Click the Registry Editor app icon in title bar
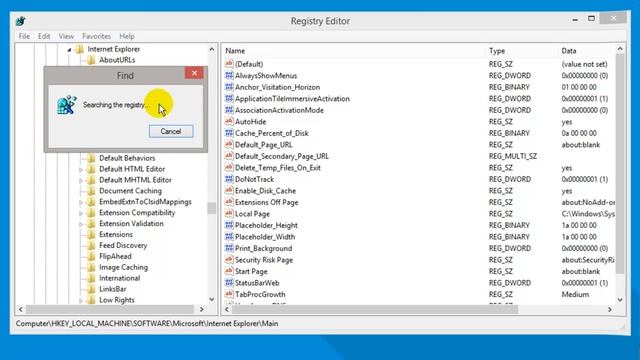This screenshot has width=640, height=360. coord(21,21)
